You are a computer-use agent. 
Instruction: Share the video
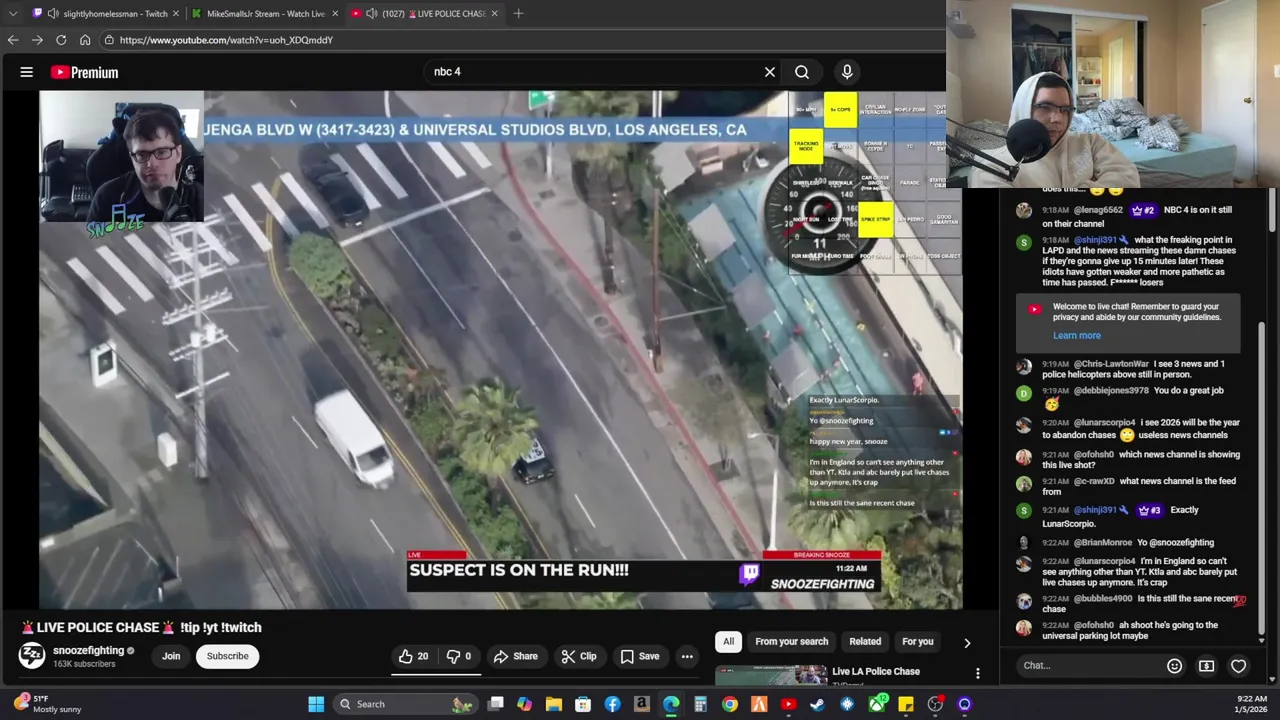point(515,656)
